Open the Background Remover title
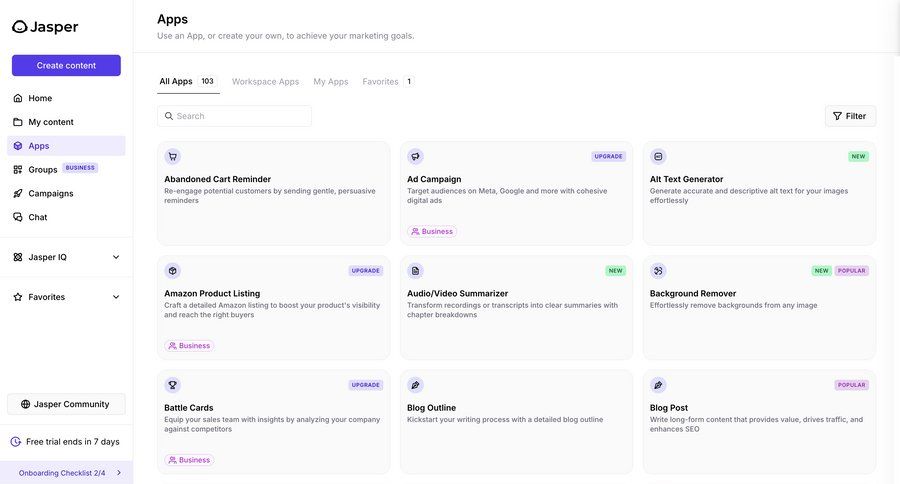Screen dimensions: 900x484 point(693,293)
